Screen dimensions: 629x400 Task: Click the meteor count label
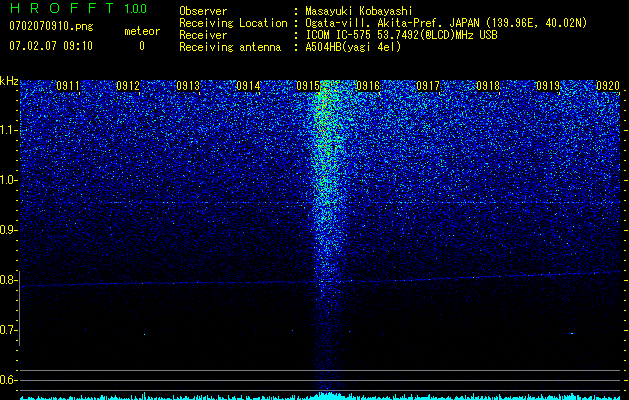[x=142, y=31]
